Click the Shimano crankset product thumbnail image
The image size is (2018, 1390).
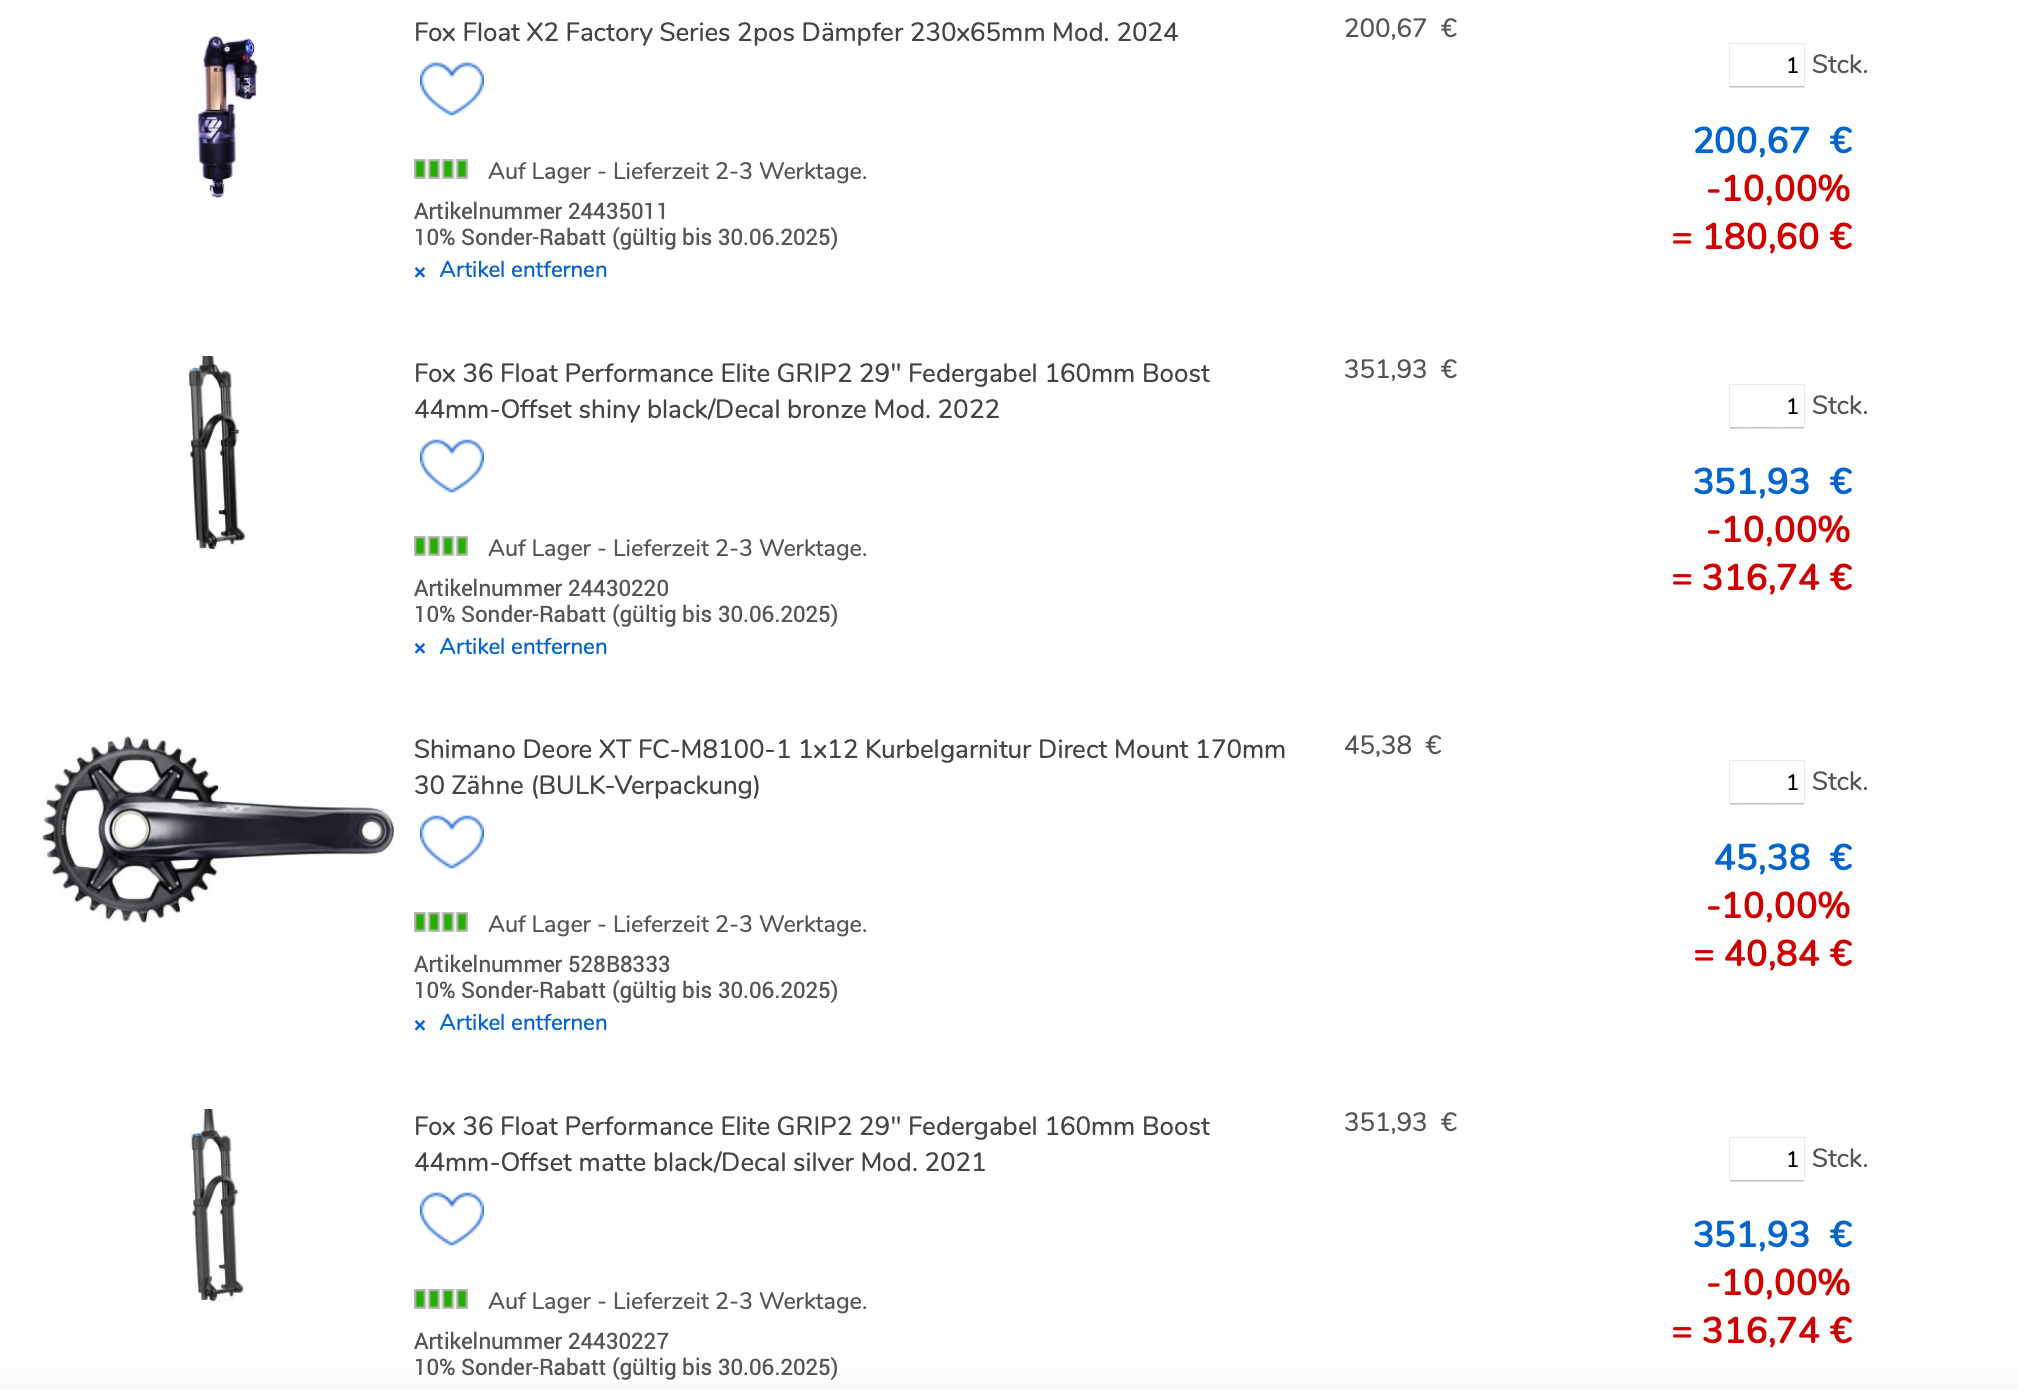click(x=218, y=829)
